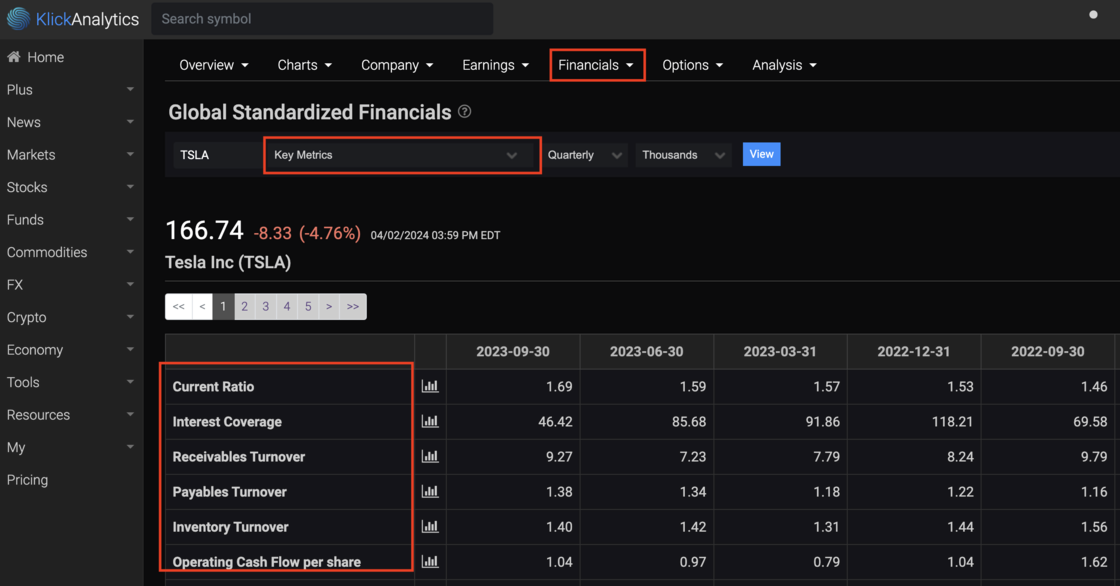This screenshot has height=586, width=1120.
Task: Open the Analysis tab menu
Action: coord(784,65)
